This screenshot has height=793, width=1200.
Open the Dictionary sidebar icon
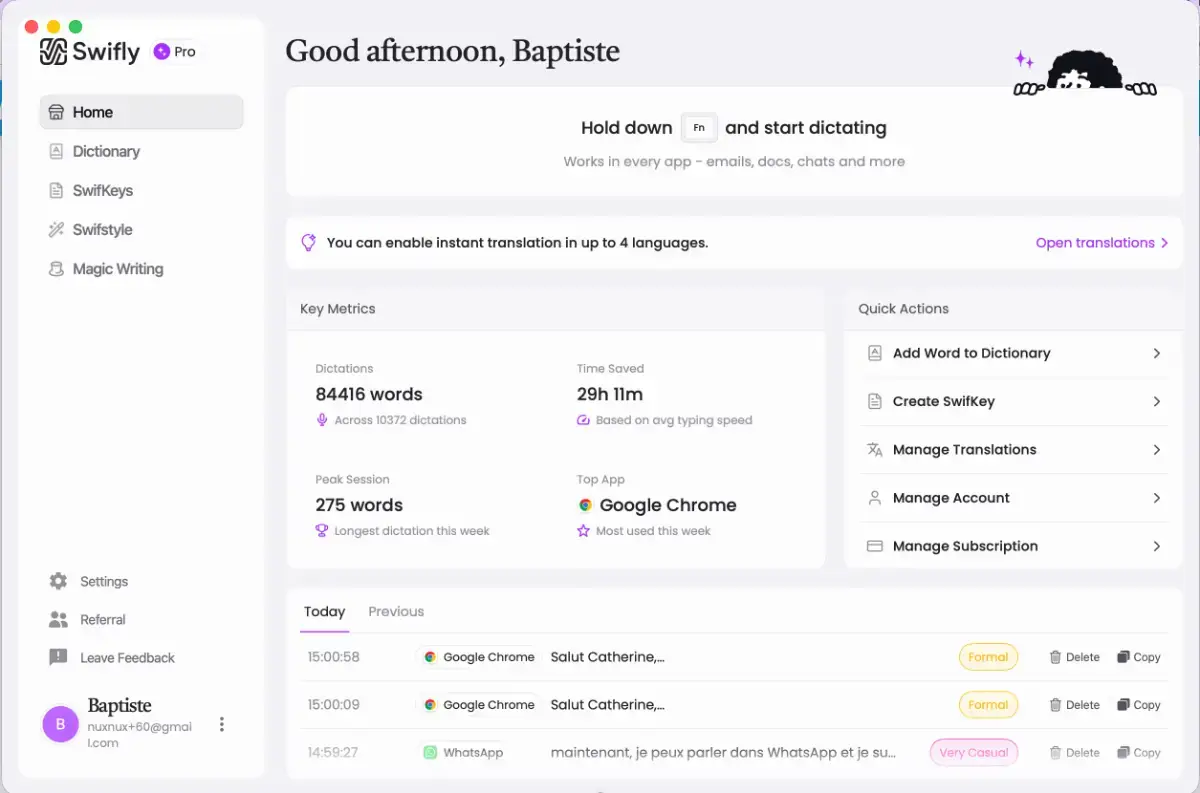pos(56,152)
